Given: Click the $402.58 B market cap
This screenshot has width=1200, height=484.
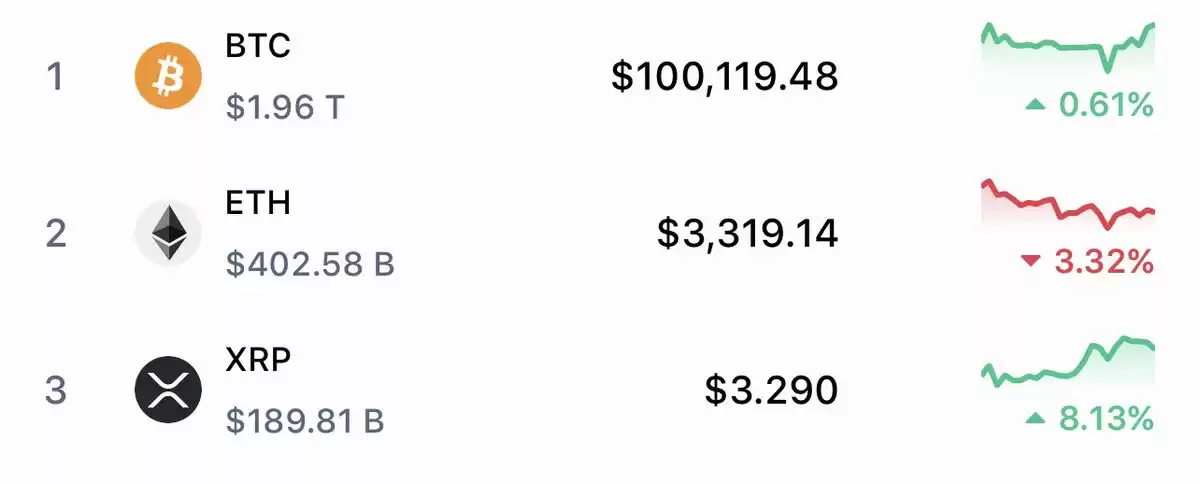Looking at the screenshot, I should 310,264.
